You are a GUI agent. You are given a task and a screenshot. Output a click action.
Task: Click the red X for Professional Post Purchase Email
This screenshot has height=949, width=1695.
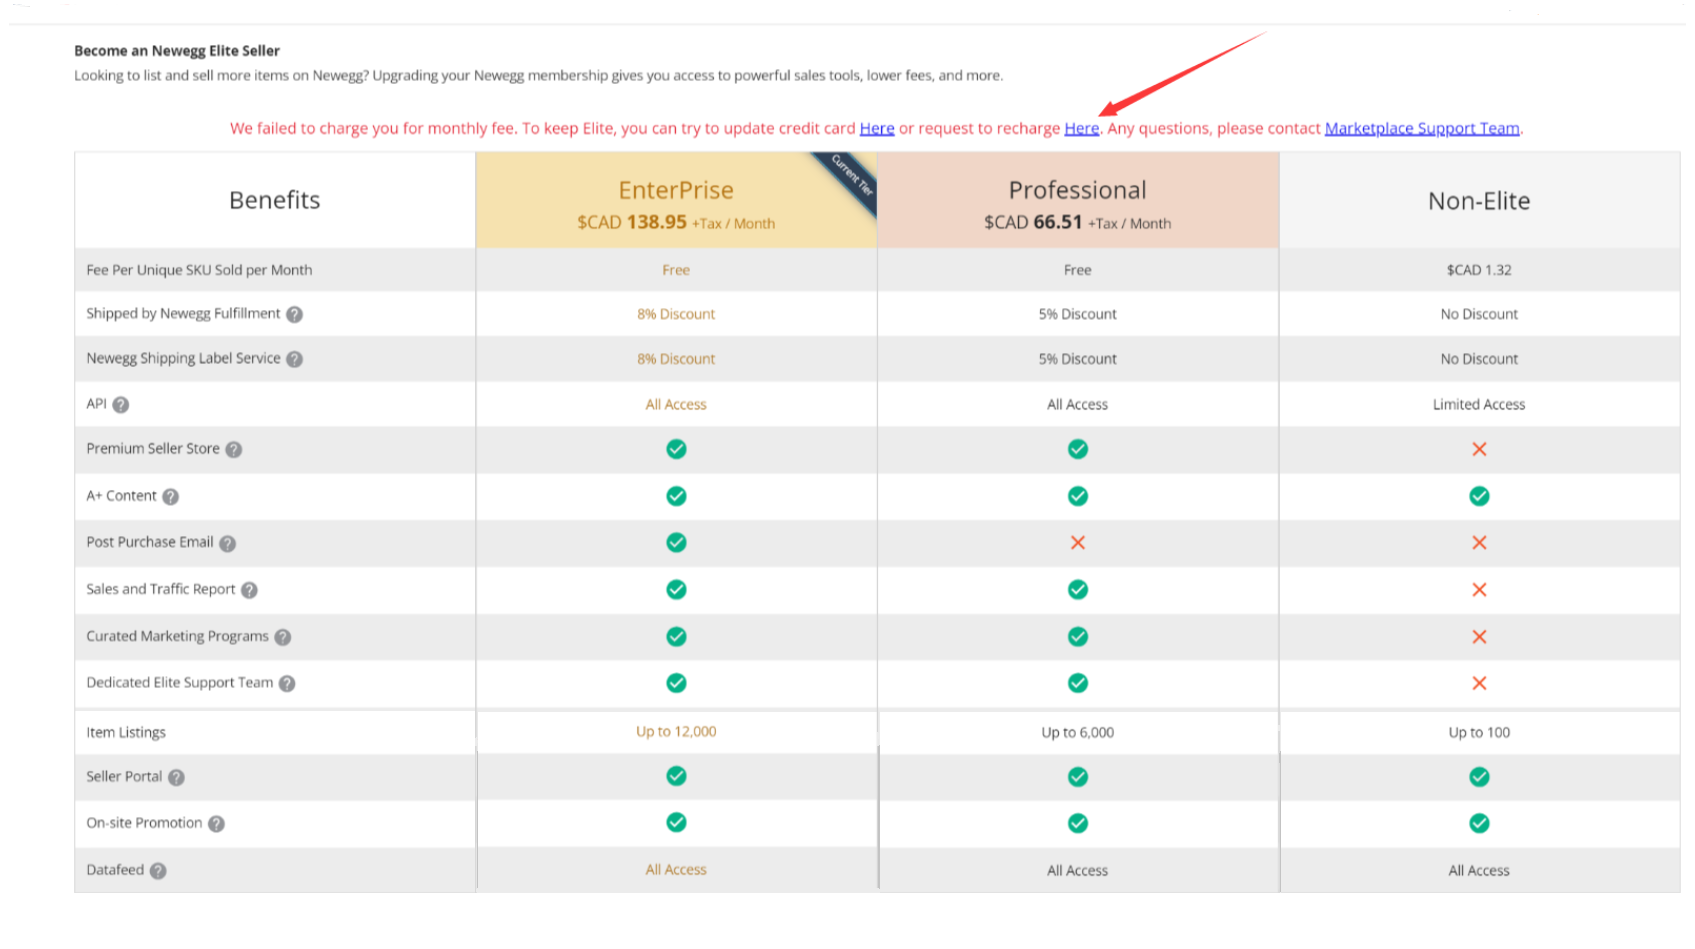(1077, 543)
